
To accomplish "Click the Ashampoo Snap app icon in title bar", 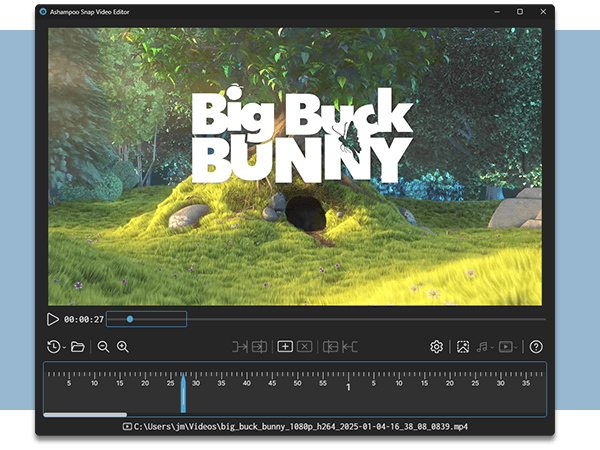I will (x=43, y=12).
